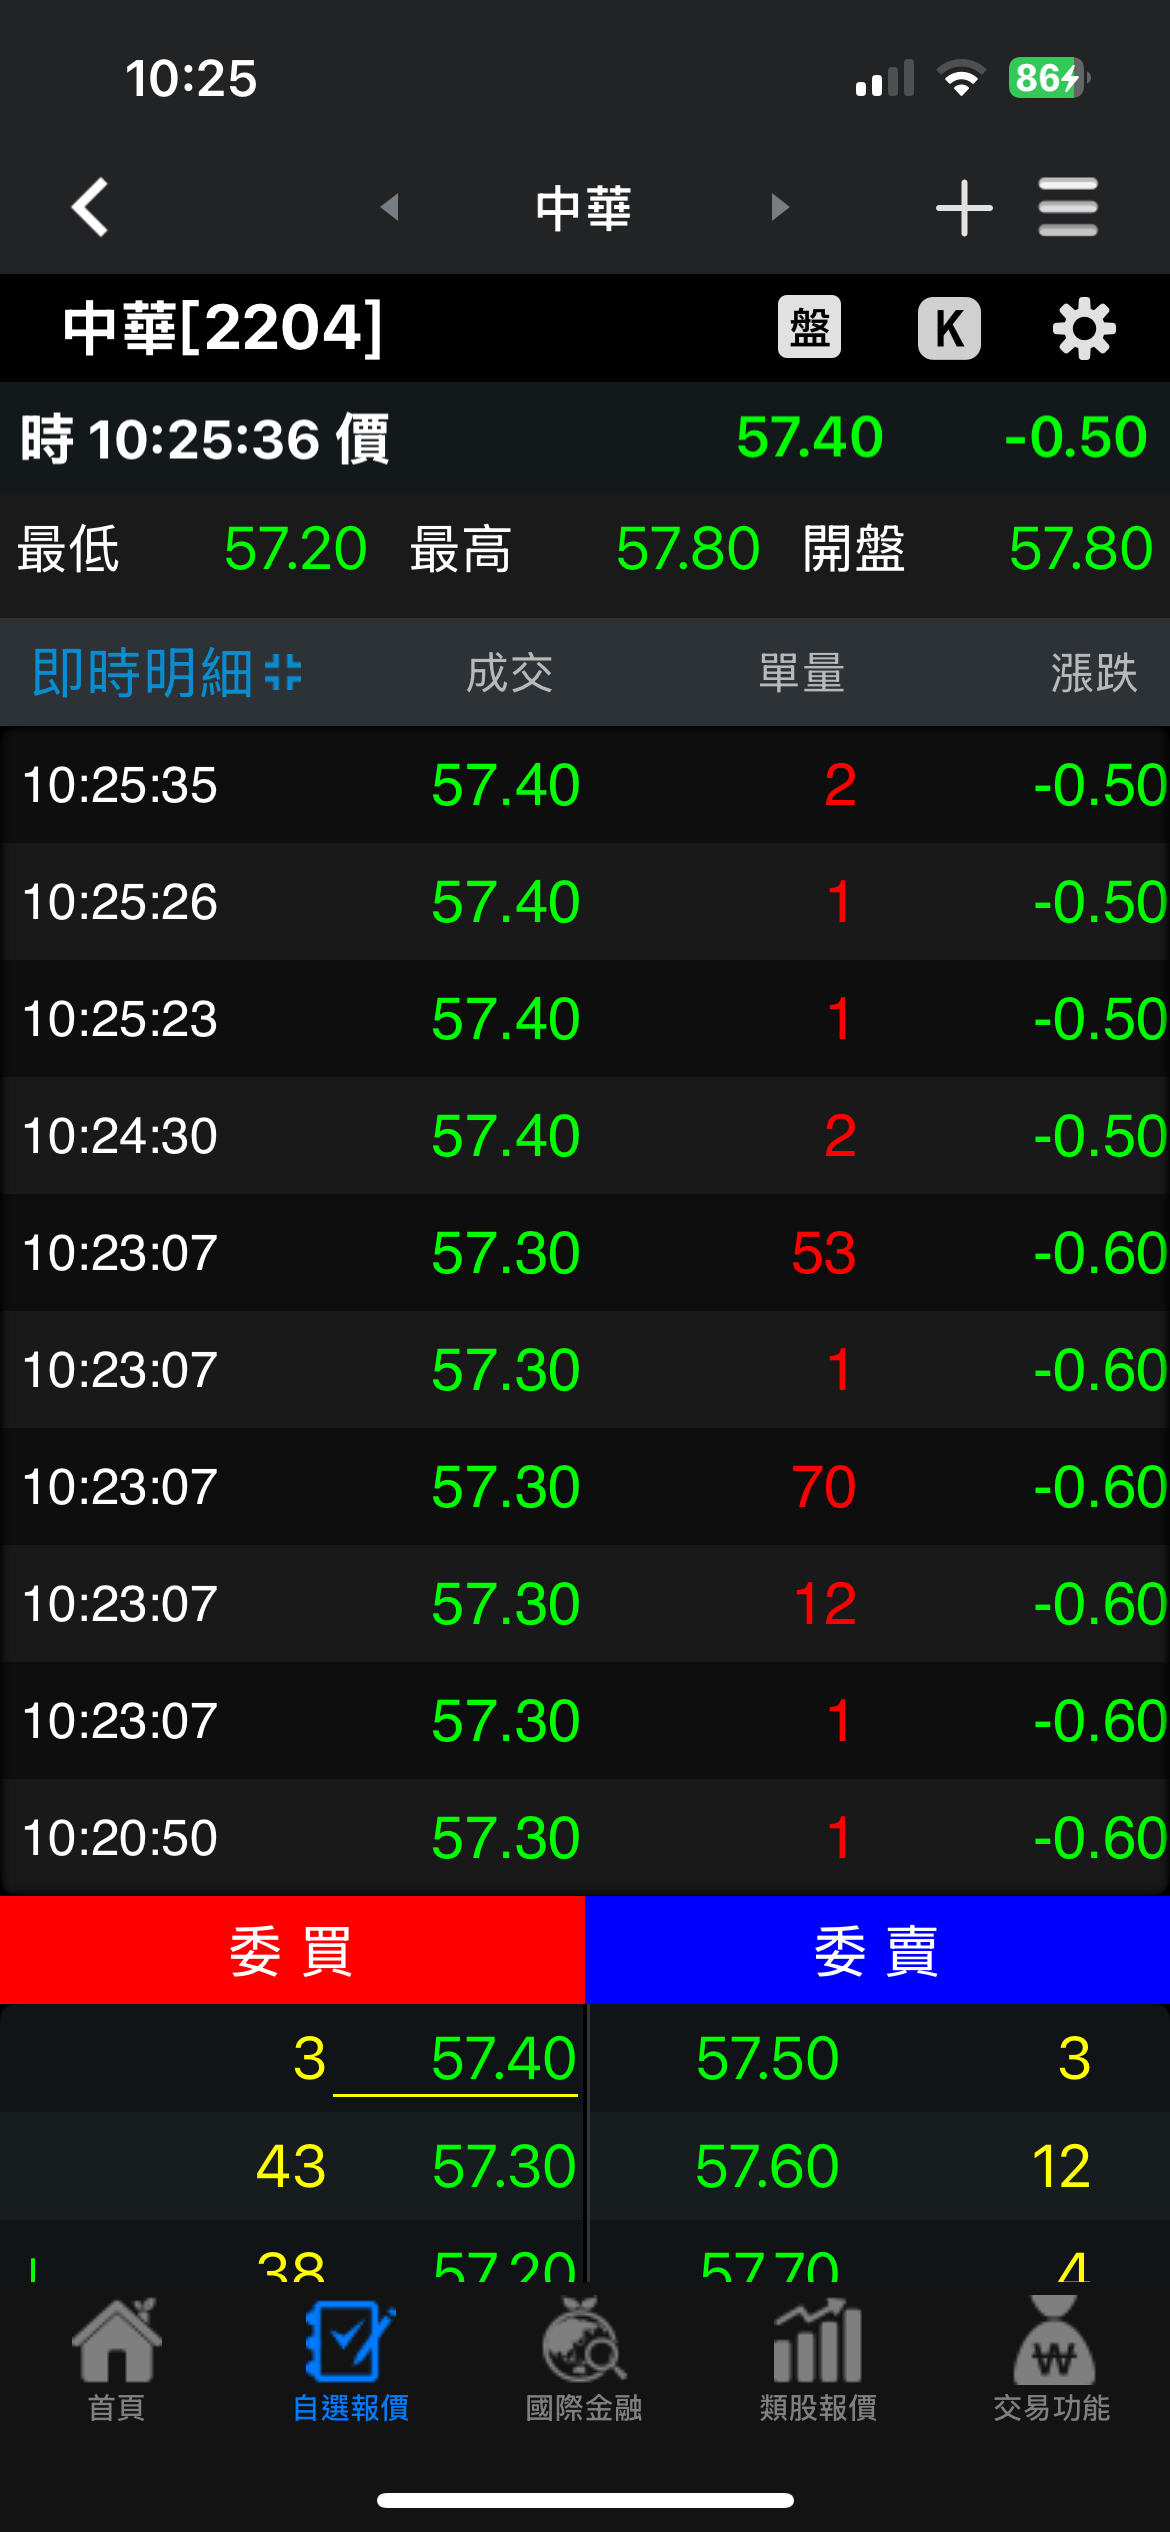Viewport: 1170px width, 2532px height.
Task: Tap the bid price 57.30 with quantity 43
Action: [x=504, y=2167]
